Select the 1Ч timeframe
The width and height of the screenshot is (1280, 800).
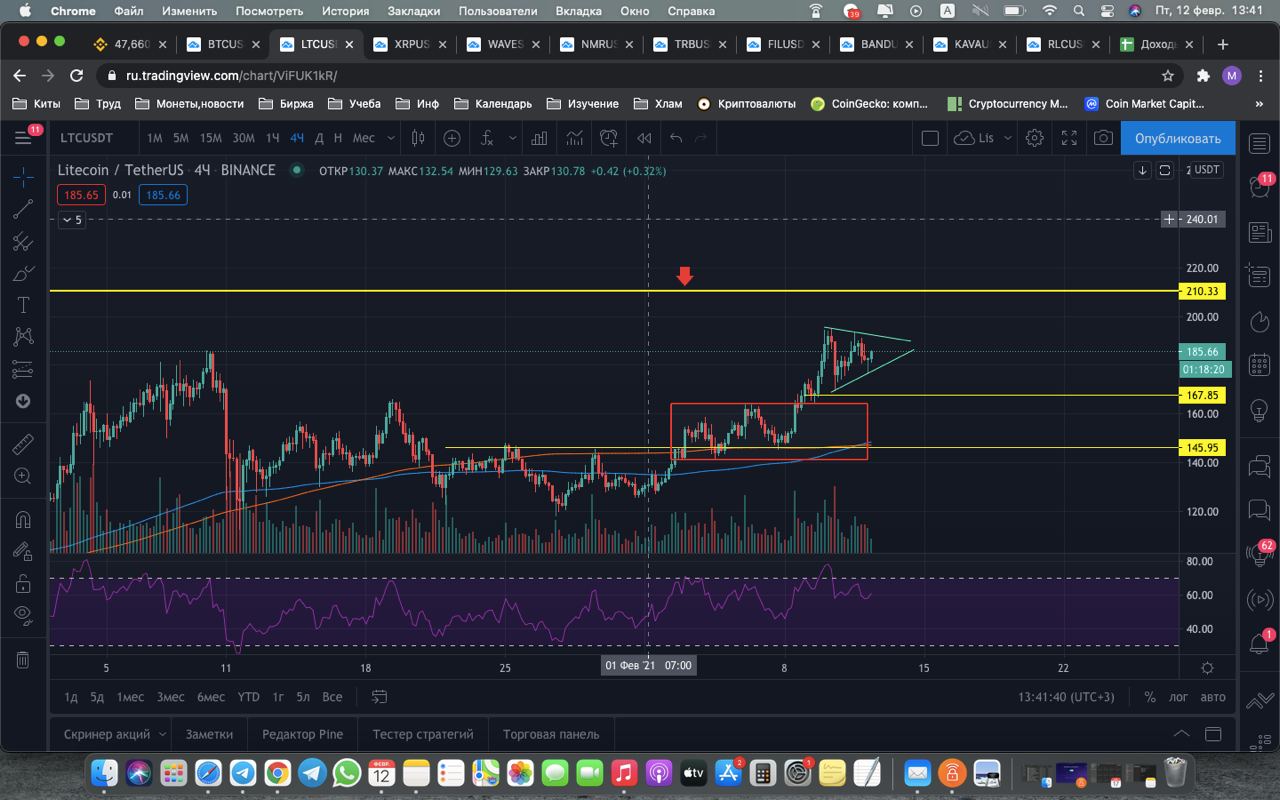coord(272,138)
